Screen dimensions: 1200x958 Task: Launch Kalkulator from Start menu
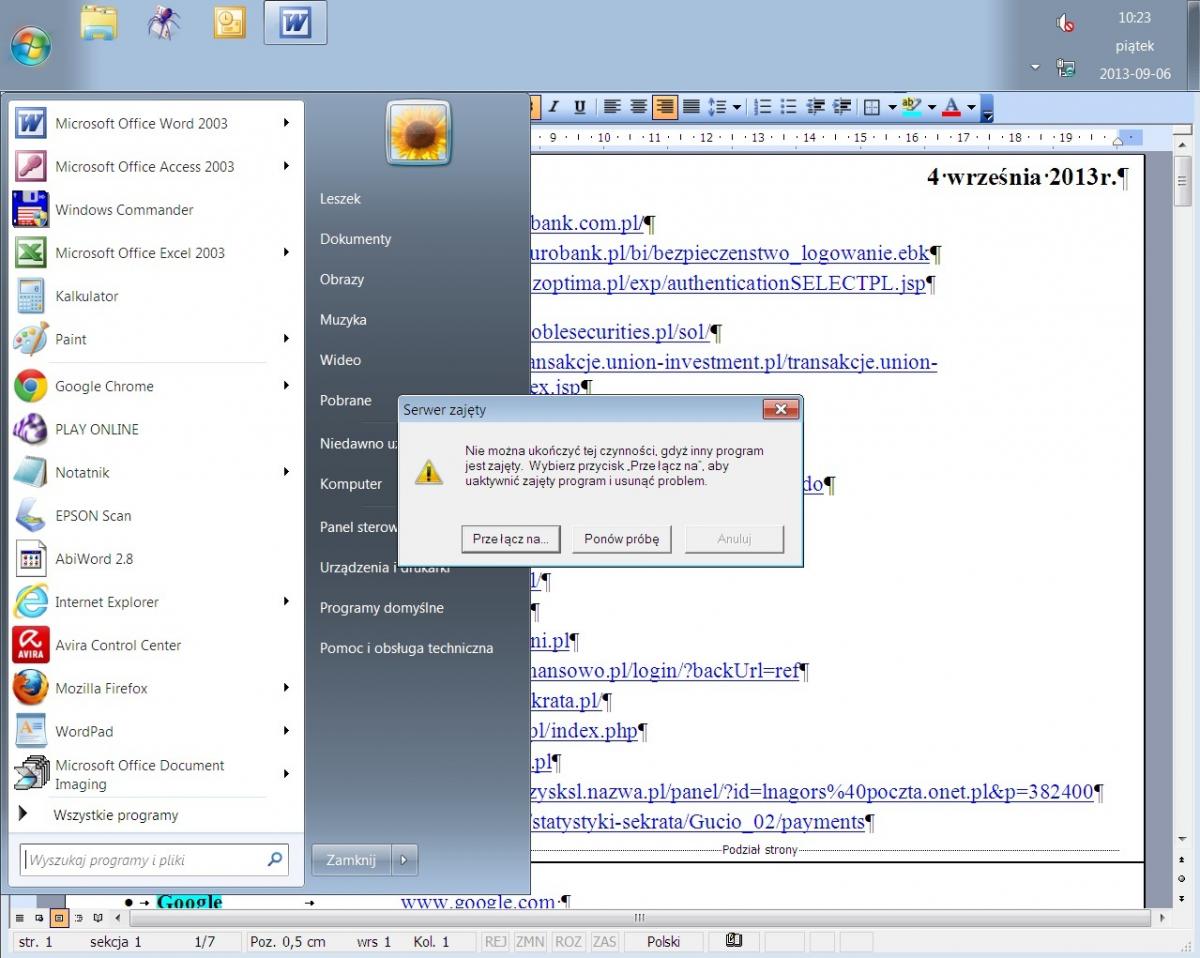click(x=87, y=296)
